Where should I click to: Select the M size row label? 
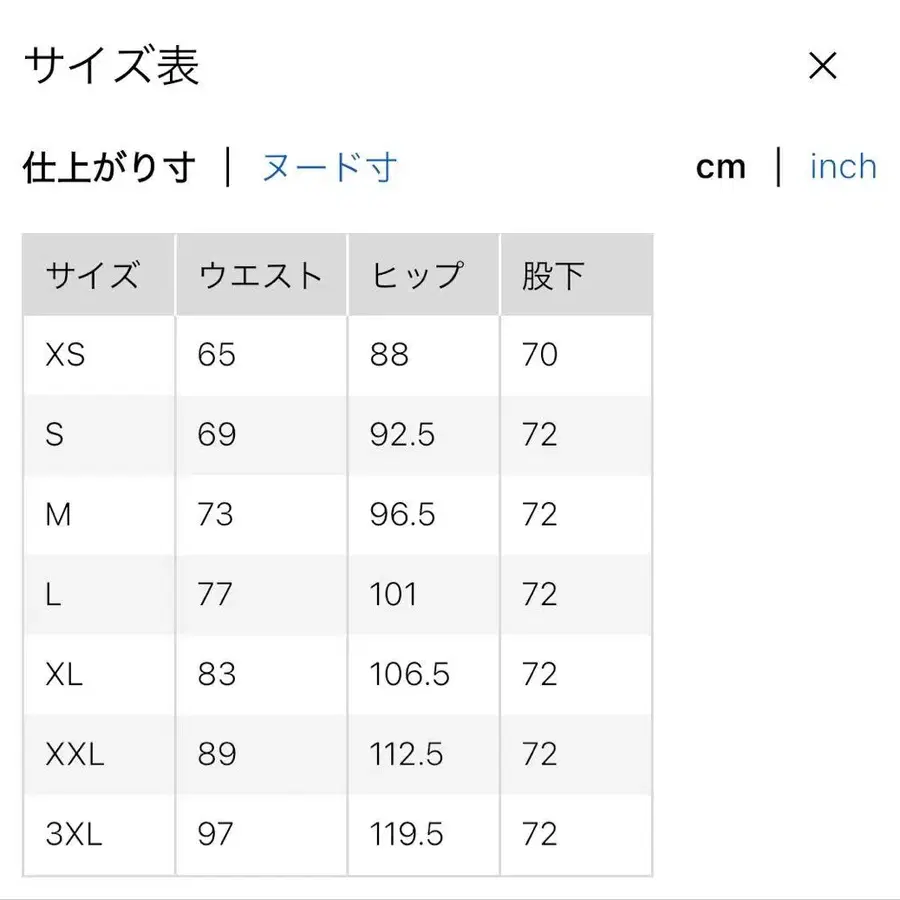59,515
